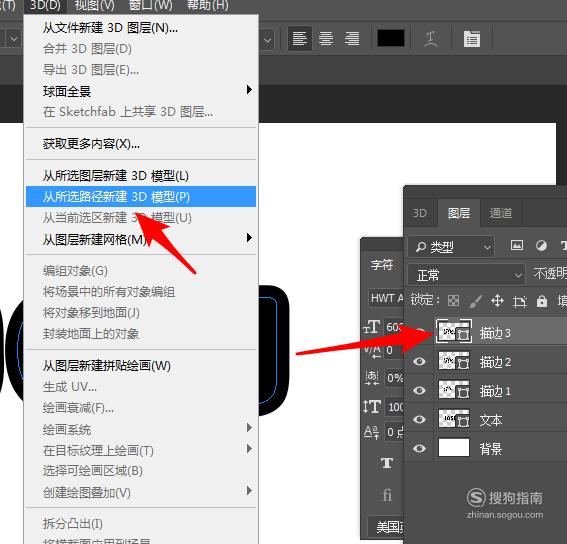Viewport: 567px width, 544px height.
Task: Select the 描边 2 layer thumbnail
Action: point(454,361)
